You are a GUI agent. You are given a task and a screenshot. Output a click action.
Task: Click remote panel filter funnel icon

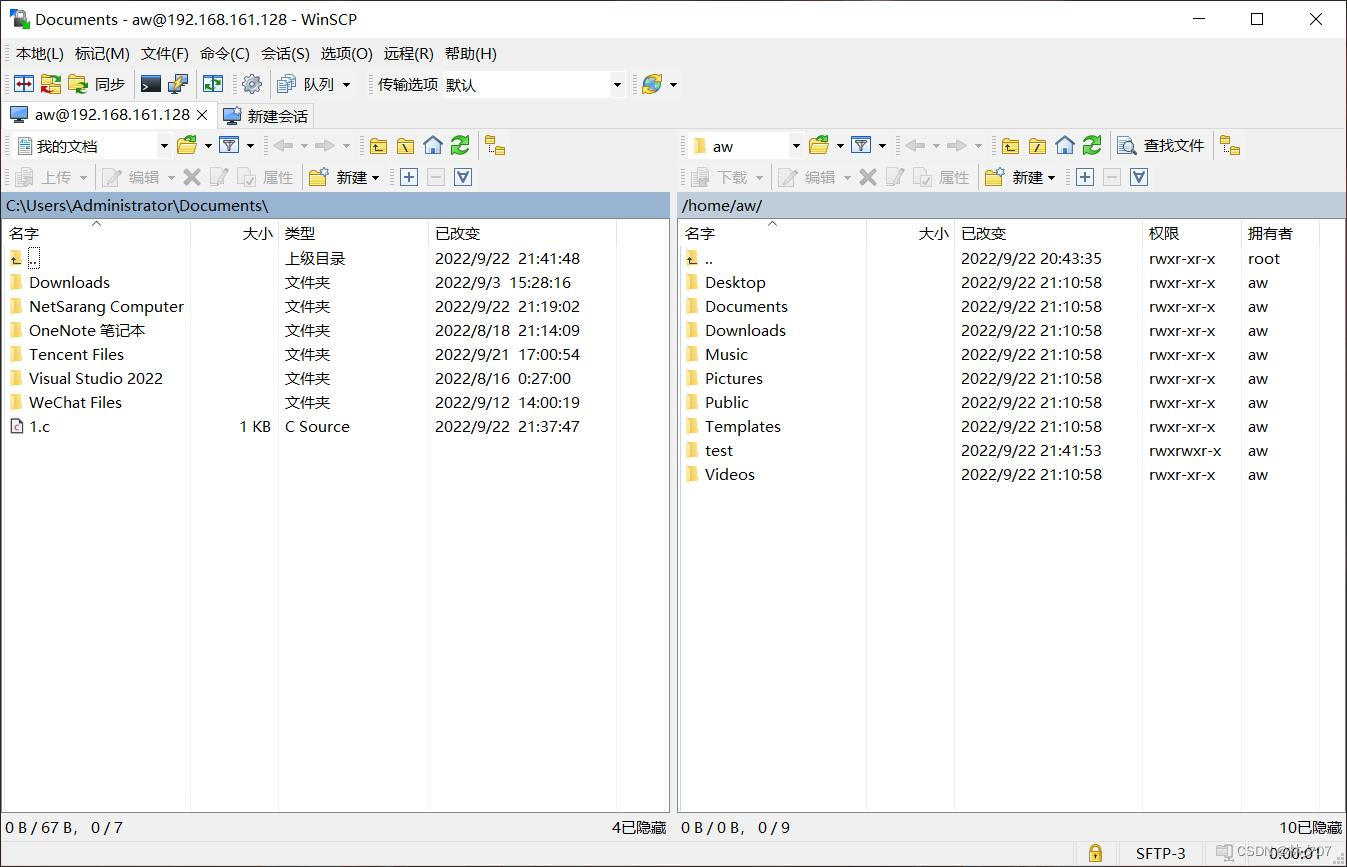(861, 146)
